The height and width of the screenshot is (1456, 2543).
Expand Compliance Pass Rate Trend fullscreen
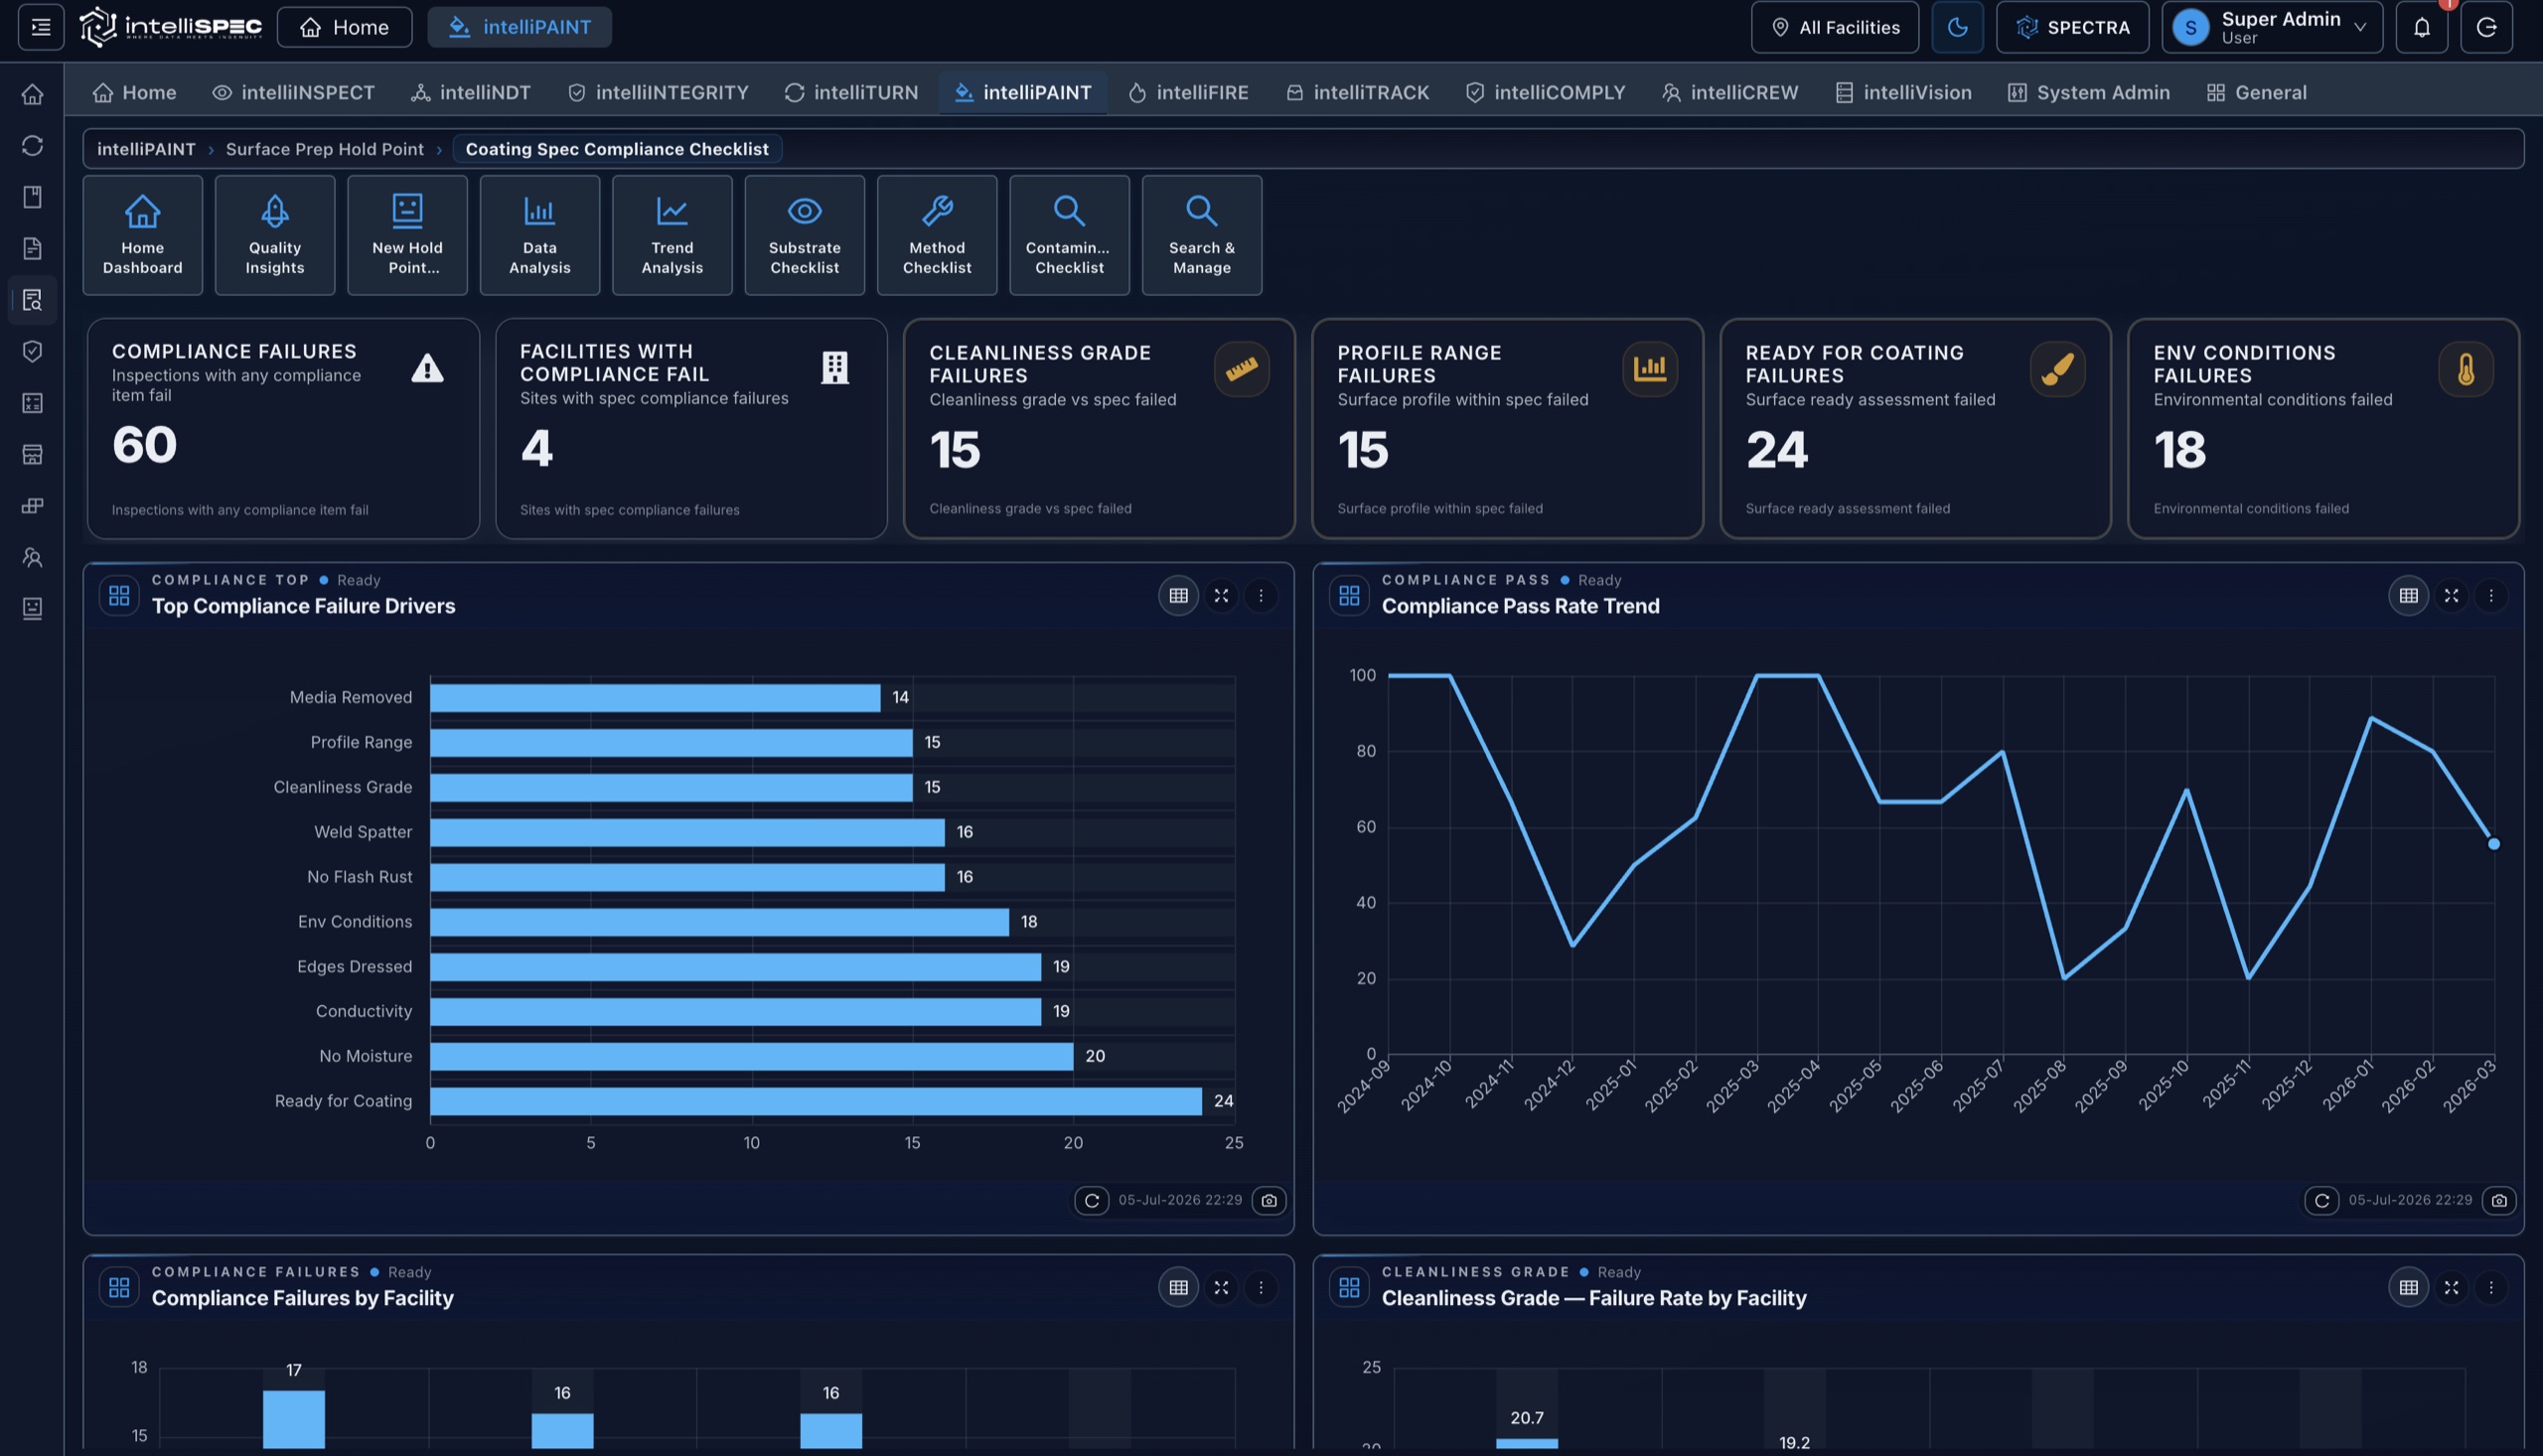point(2451,596)
